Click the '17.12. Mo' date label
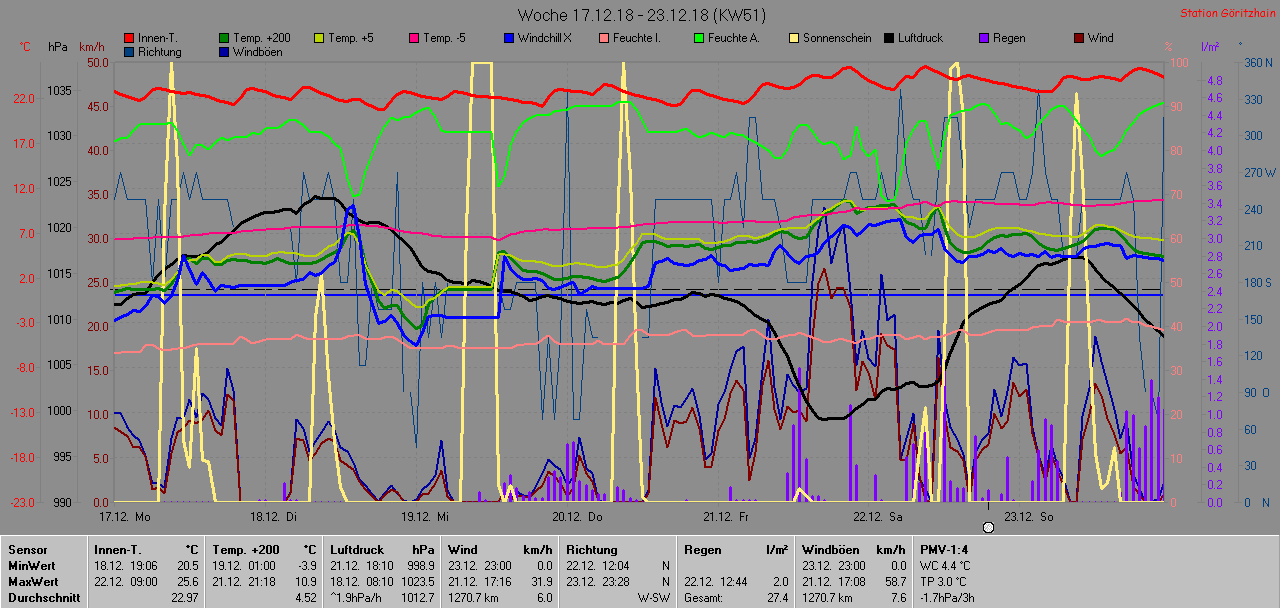 tap(125, 517)
